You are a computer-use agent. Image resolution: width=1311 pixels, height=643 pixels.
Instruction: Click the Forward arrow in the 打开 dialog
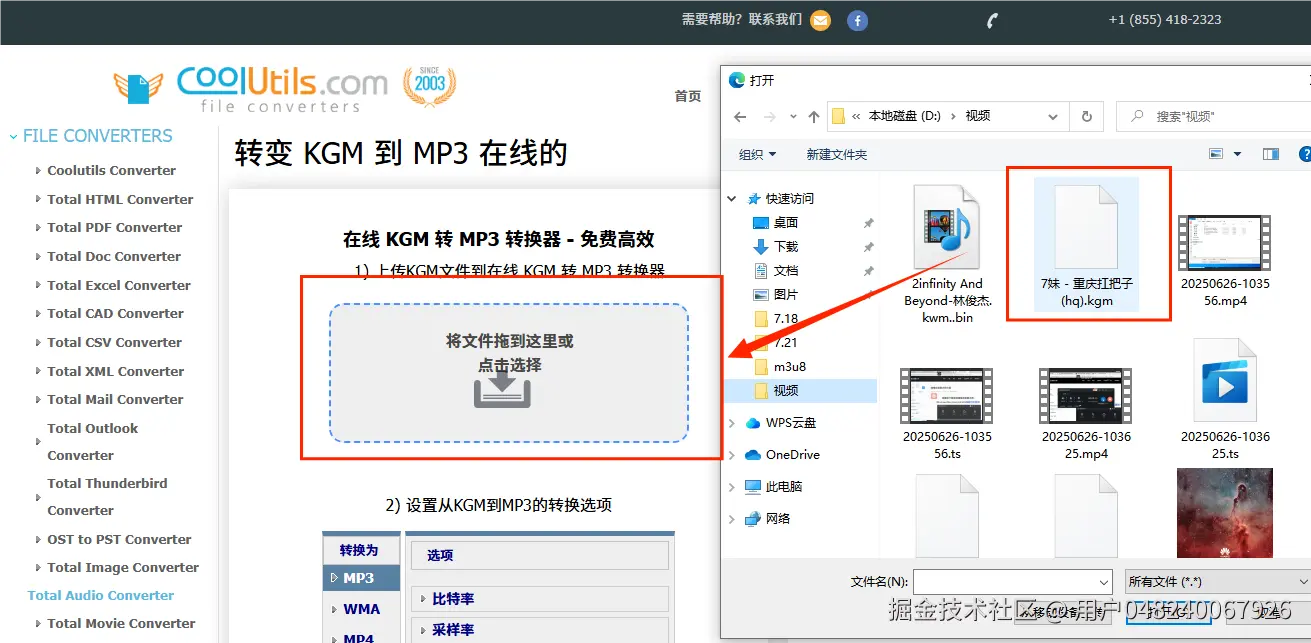click(768, 116)
